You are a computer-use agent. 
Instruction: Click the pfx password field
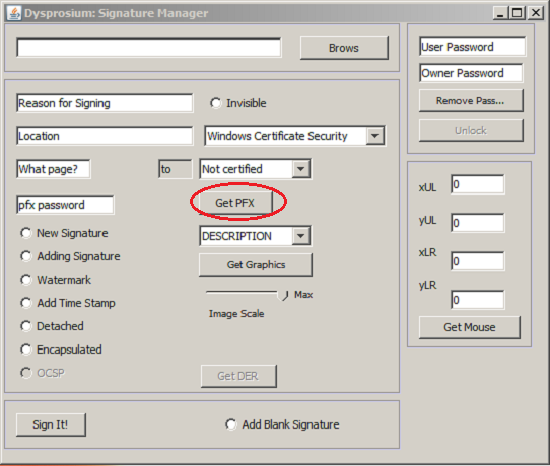coord(65,205)
